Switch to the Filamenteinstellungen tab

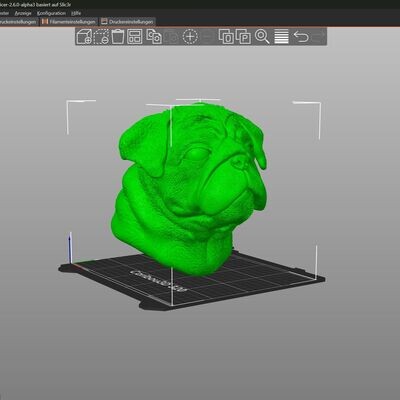point(69,22)
